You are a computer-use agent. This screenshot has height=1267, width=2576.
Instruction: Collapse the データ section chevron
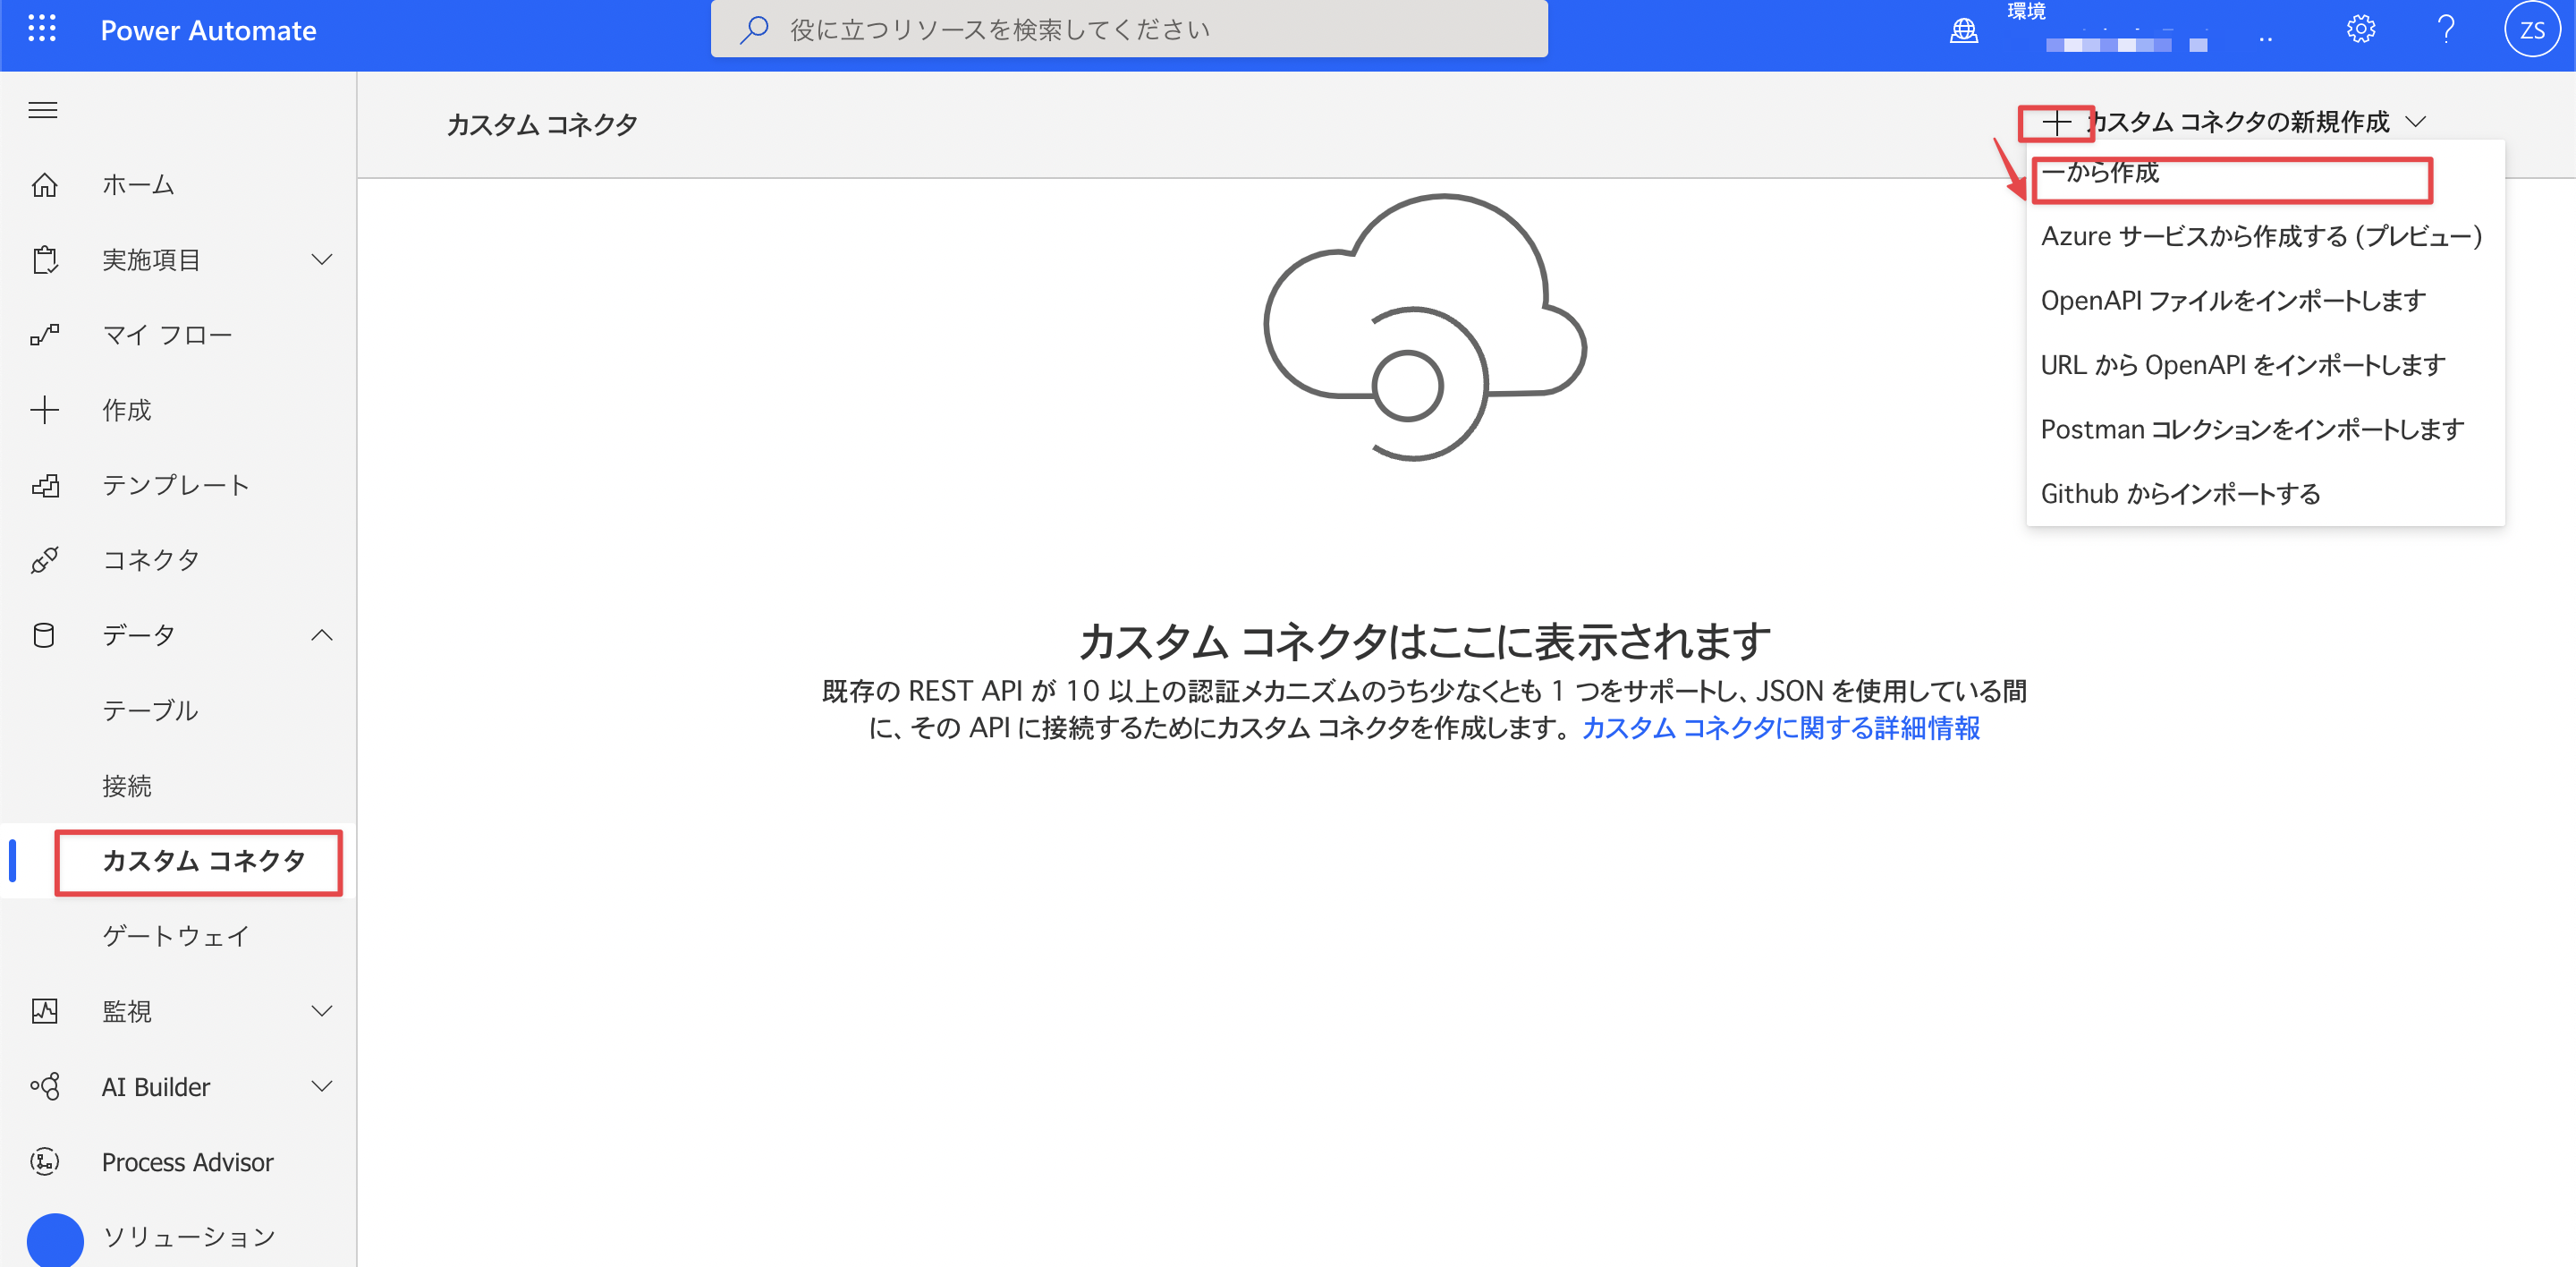(322, 635)
